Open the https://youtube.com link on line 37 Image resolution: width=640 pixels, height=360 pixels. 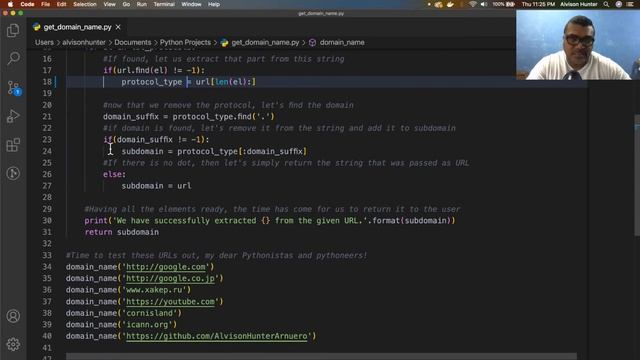(x=170, y=302)
